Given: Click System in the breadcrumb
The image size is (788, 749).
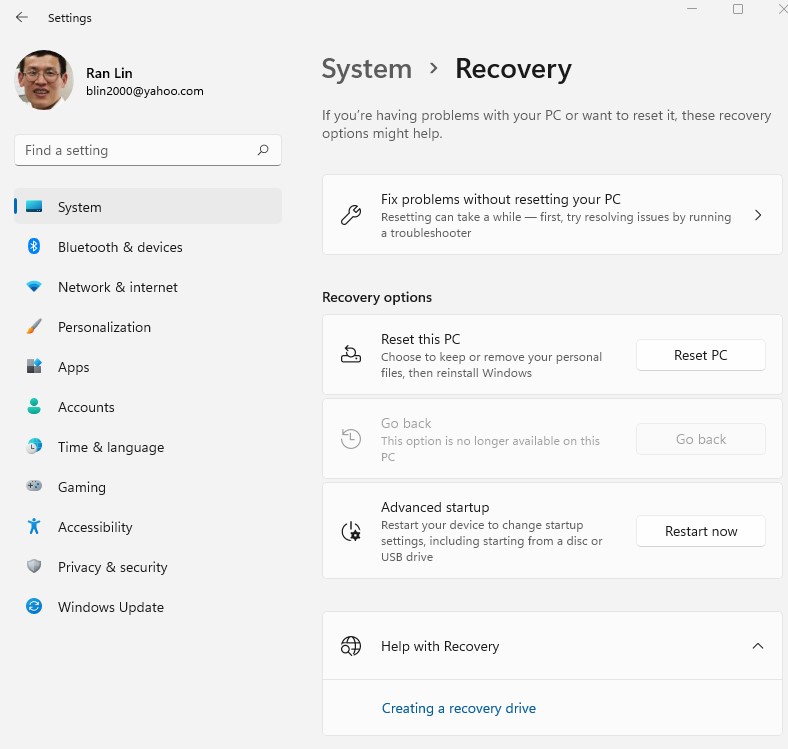Looking at the screenshot, I should click(x=366, y=69).
